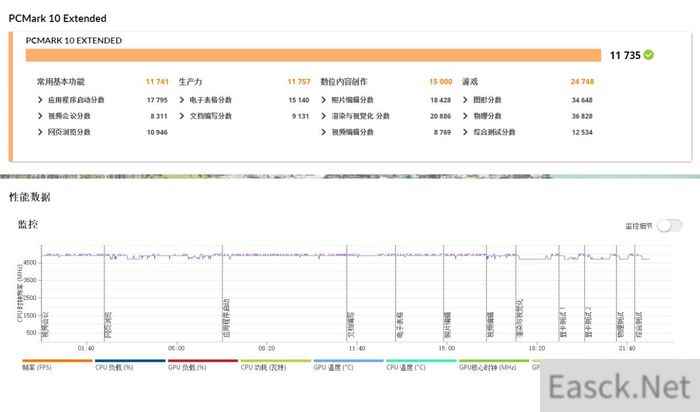Click the 01:40 time label on chart axis
Viewport: 700px width, 412px height.
(86, 348)
